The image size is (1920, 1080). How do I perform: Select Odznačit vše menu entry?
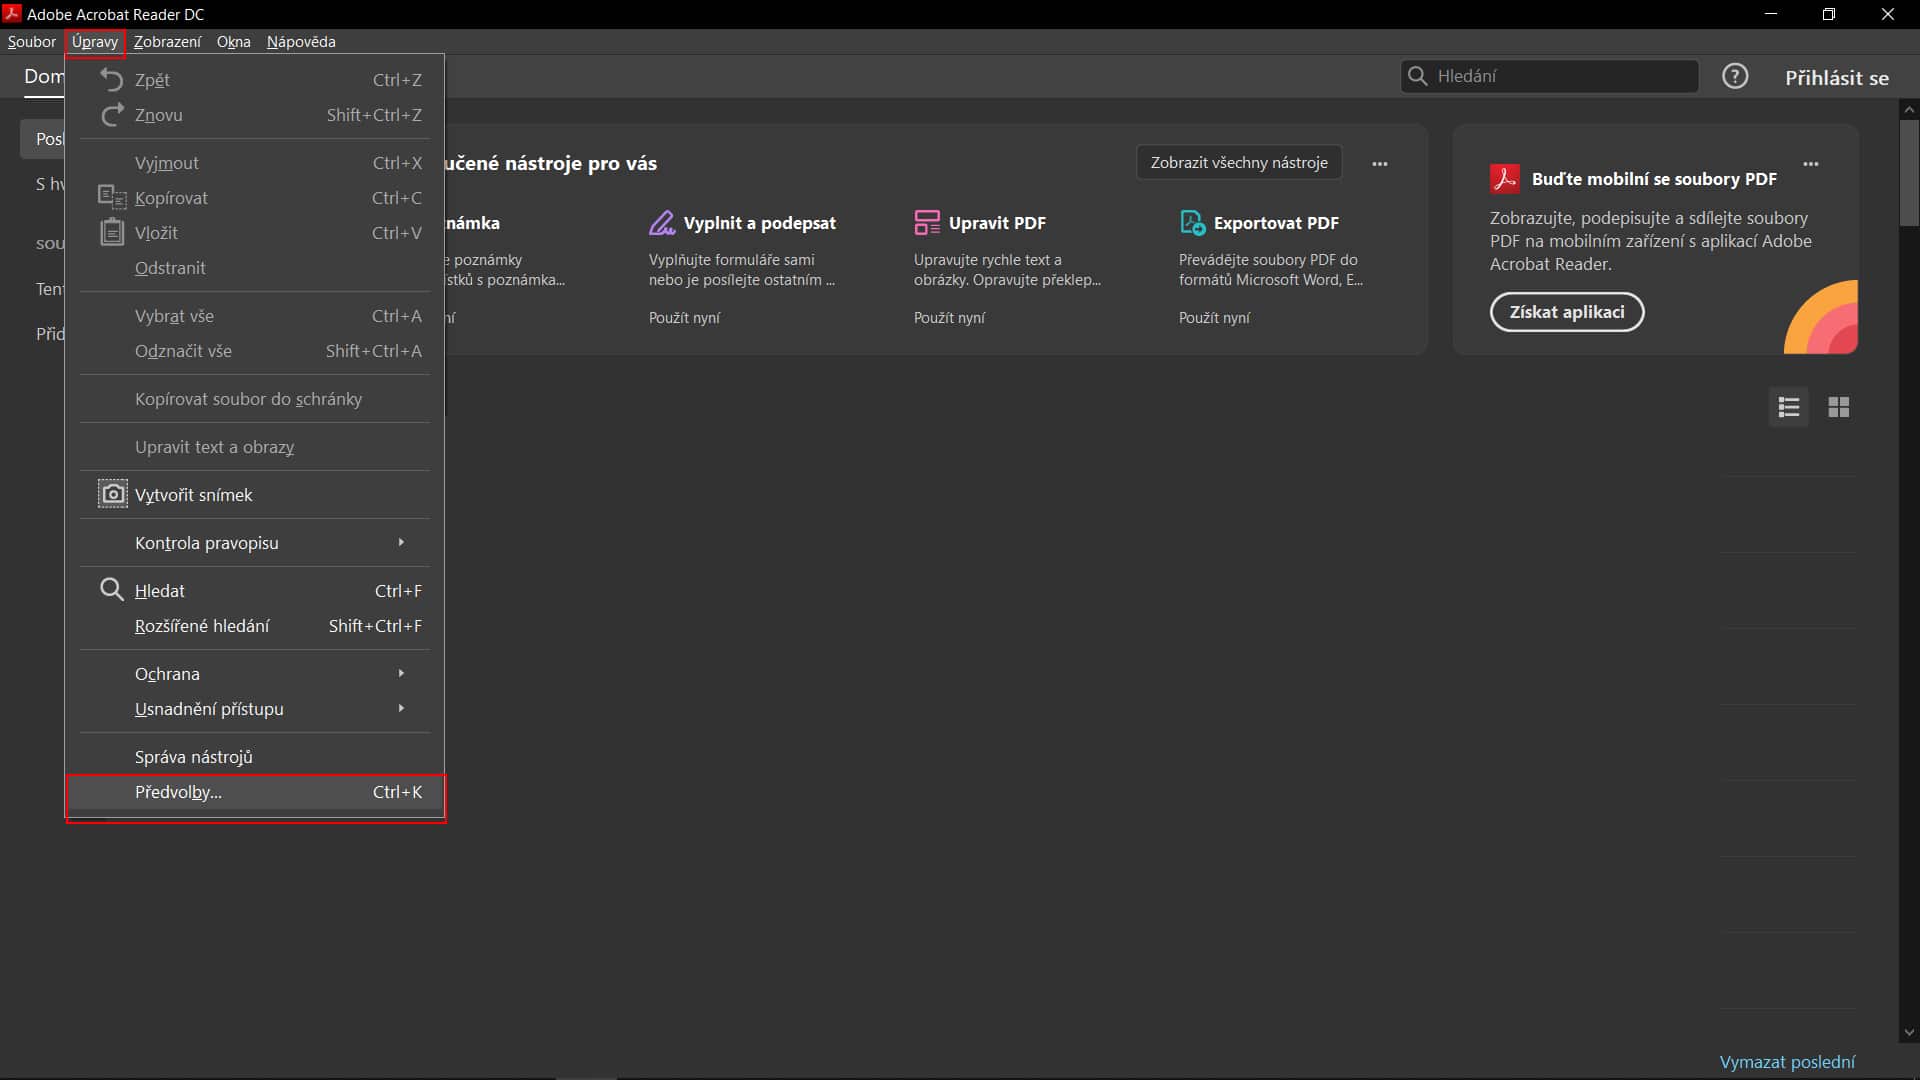(255, 351)
